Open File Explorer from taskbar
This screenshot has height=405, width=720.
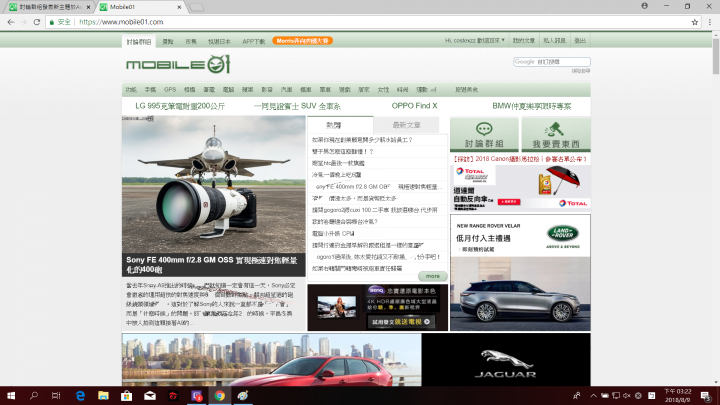[103, 395]
